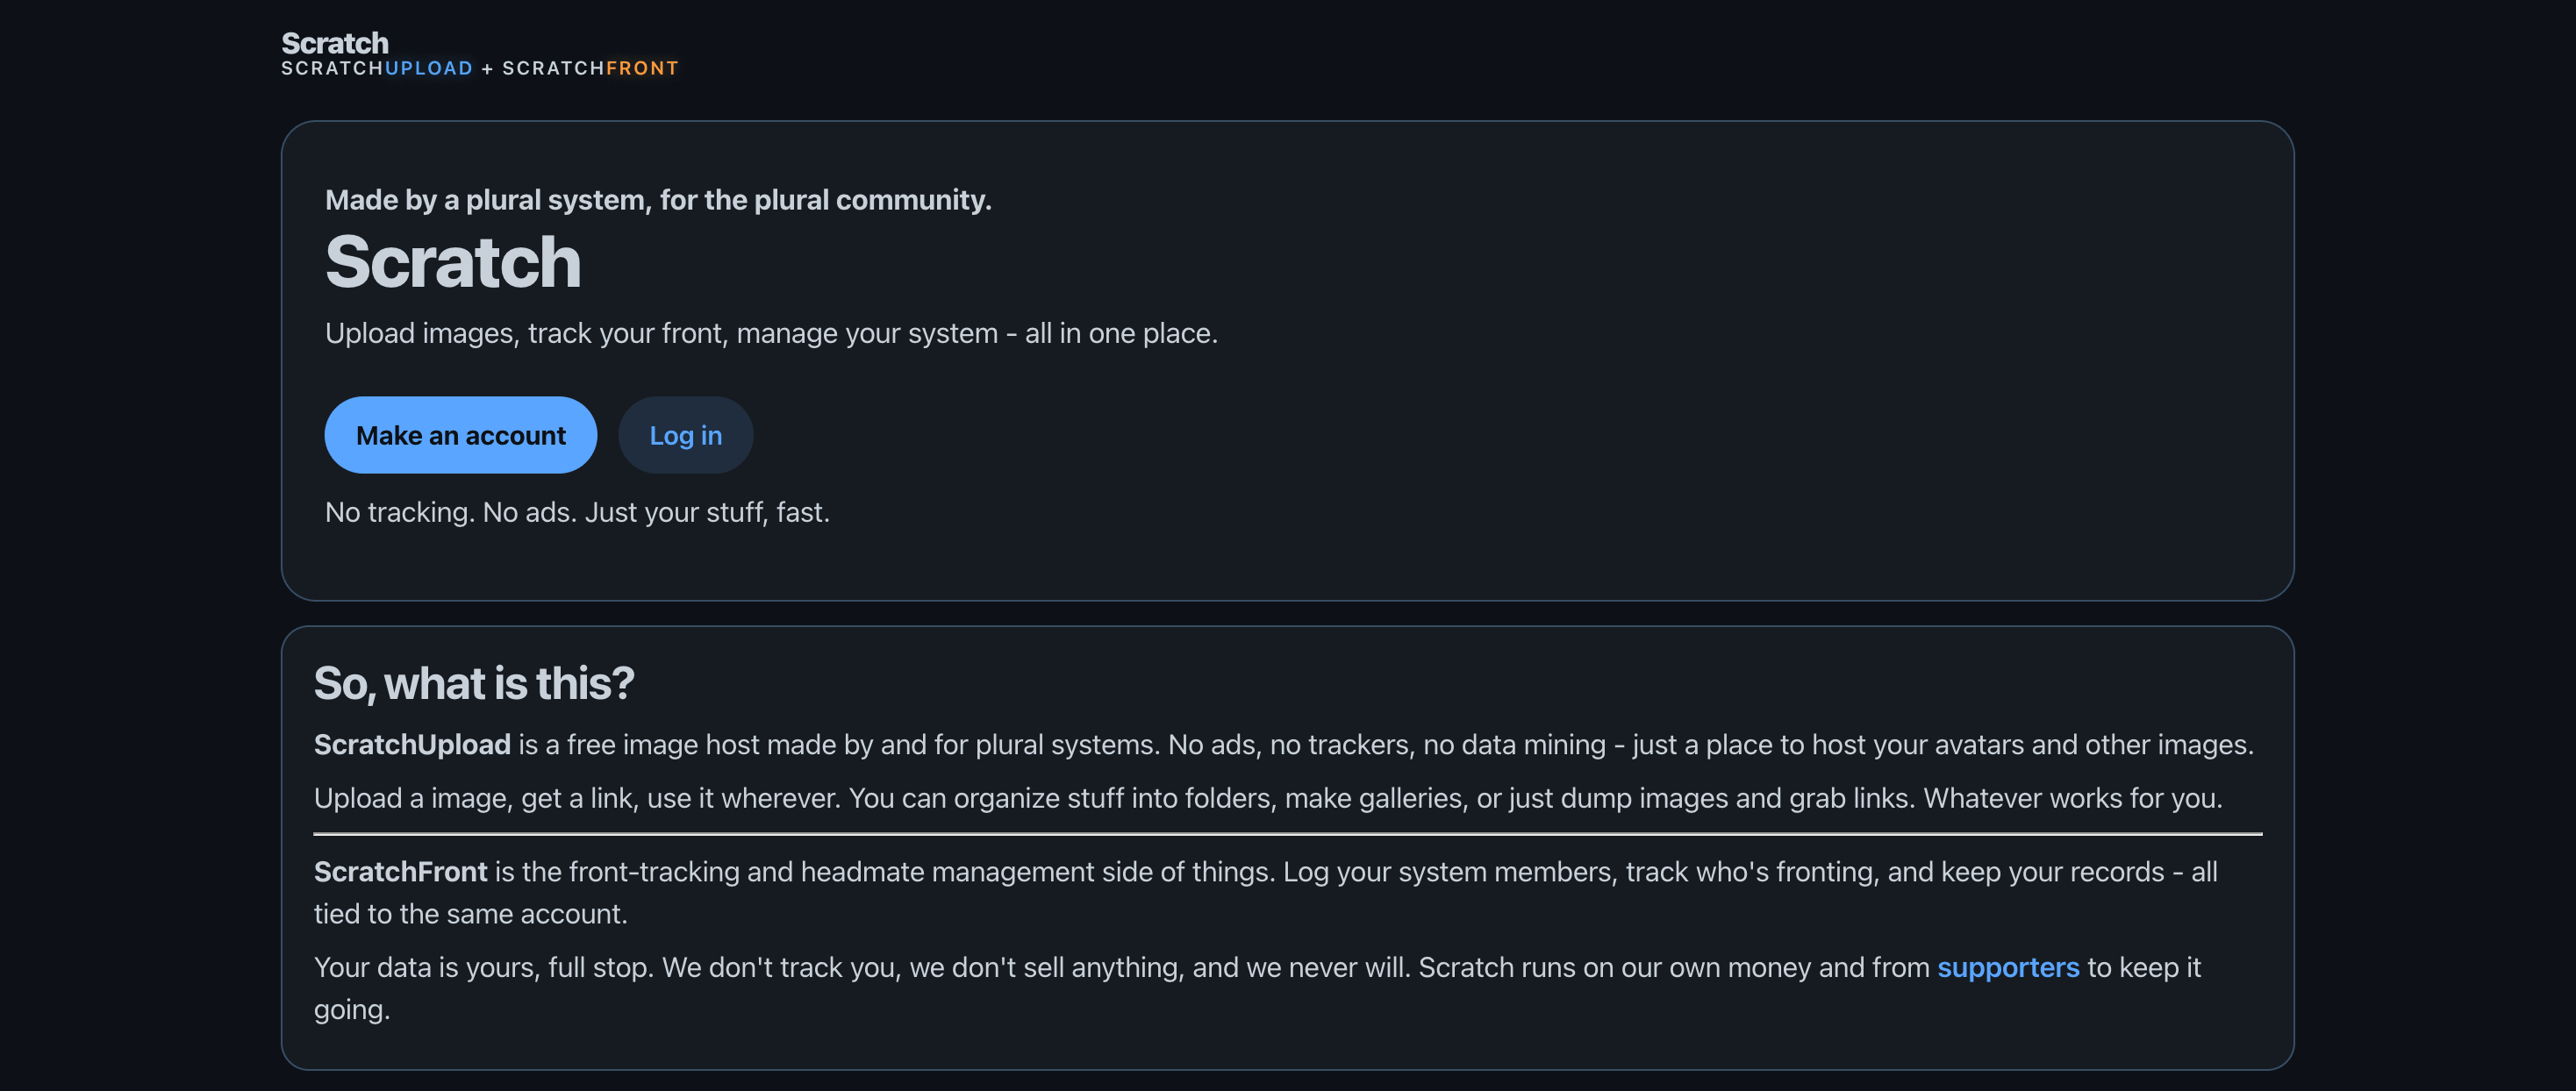This screenshot has height=1091, width=2576.
Task: Click the large Scratch hero heading
Action: pos(452,262)
